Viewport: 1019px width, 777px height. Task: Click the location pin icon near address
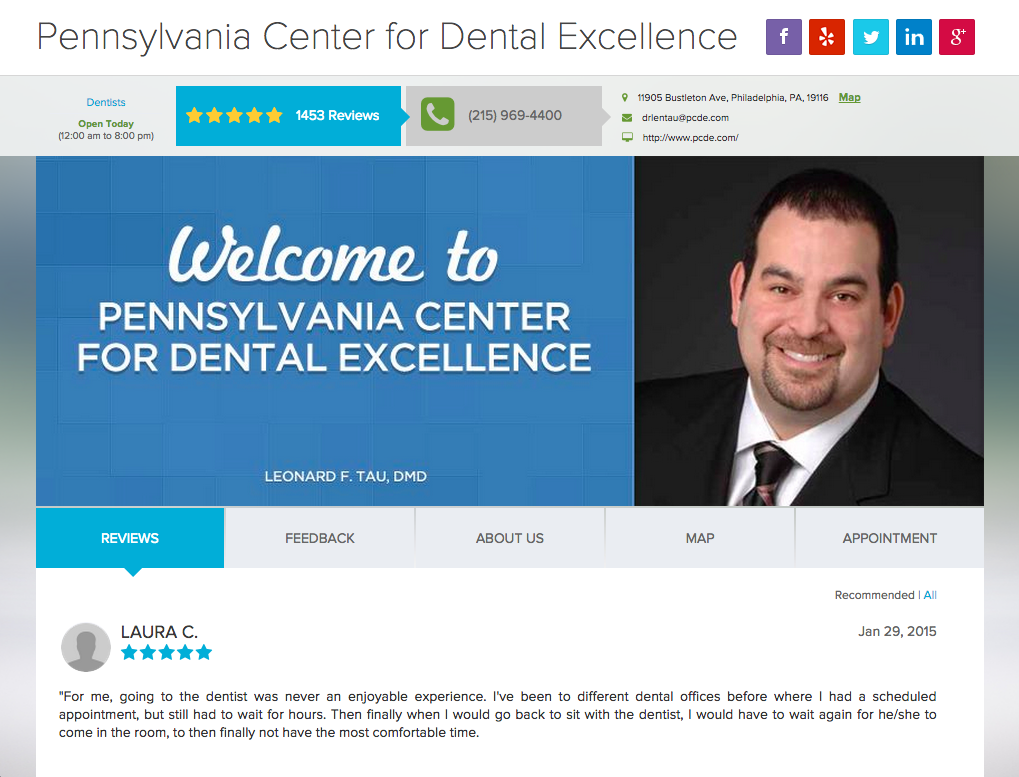625,97
